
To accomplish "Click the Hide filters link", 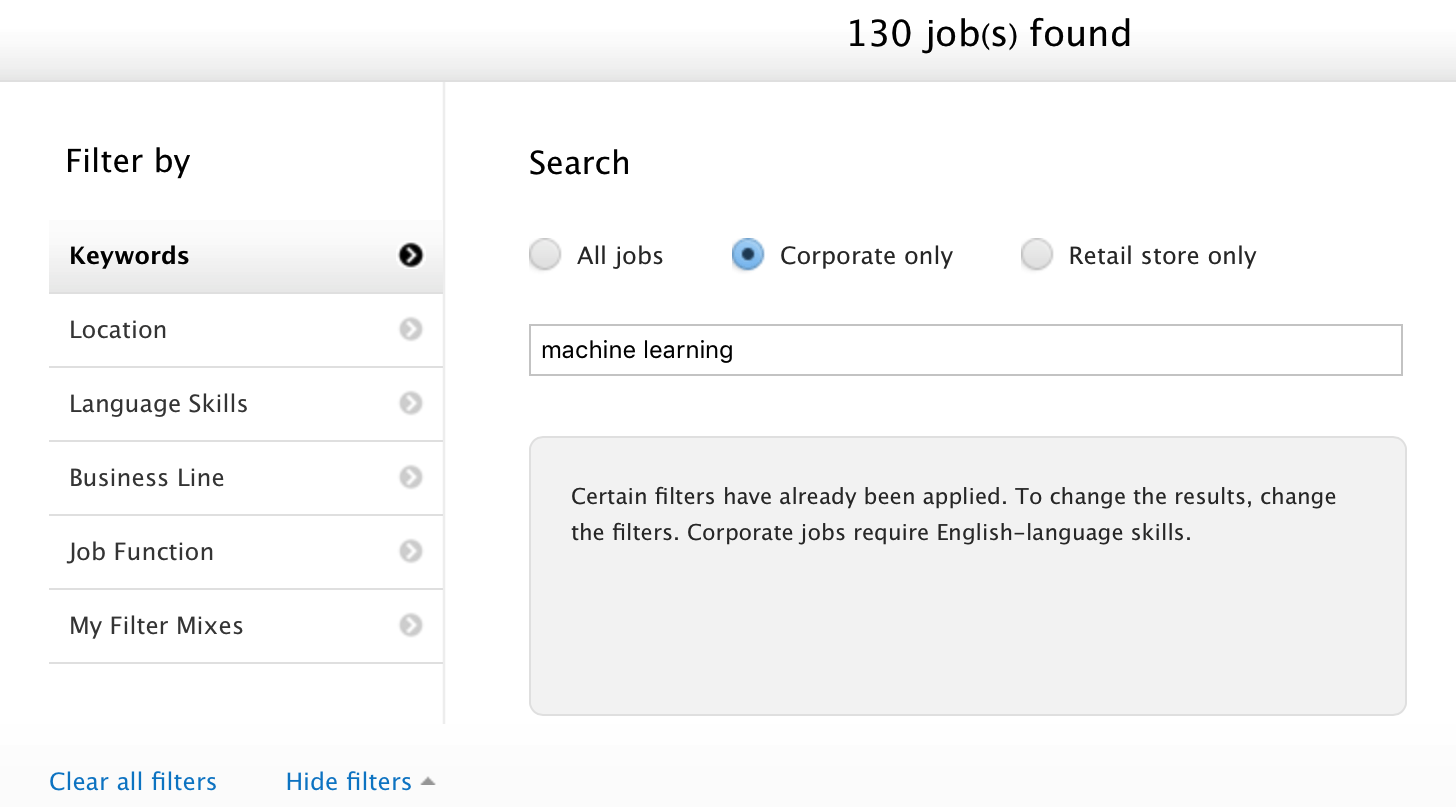I will click(348, 781).
